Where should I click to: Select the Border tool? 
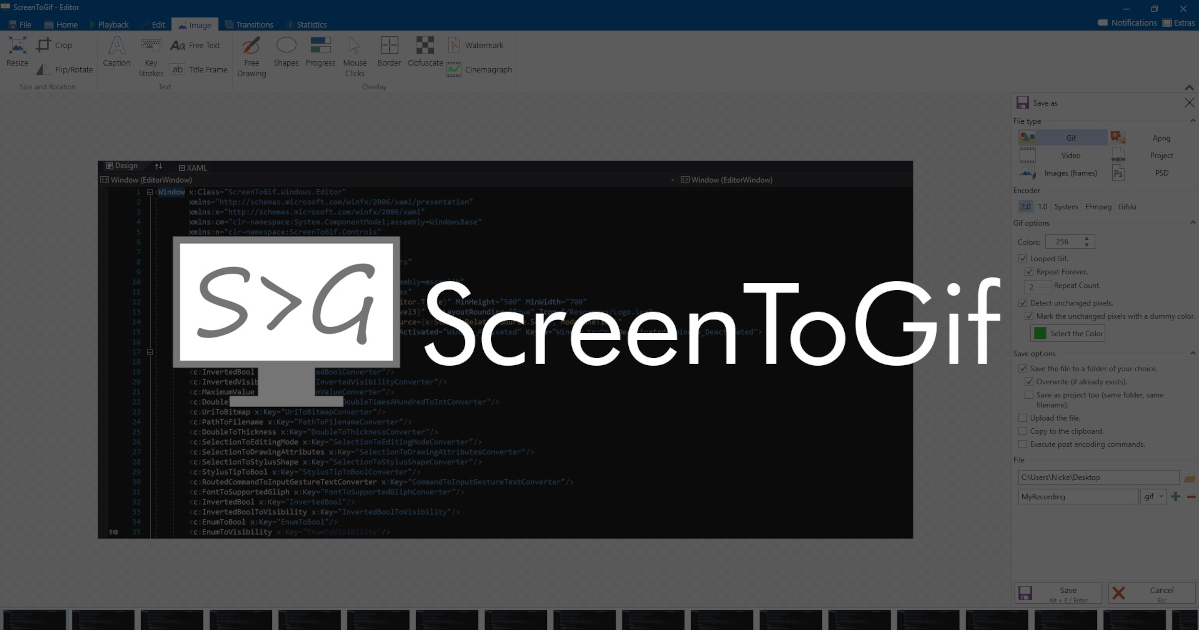[389, 52]
